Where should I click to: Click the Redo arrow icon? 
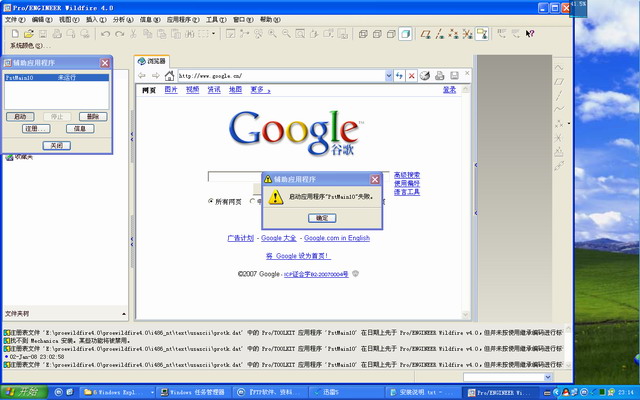[x=119, y=34]
